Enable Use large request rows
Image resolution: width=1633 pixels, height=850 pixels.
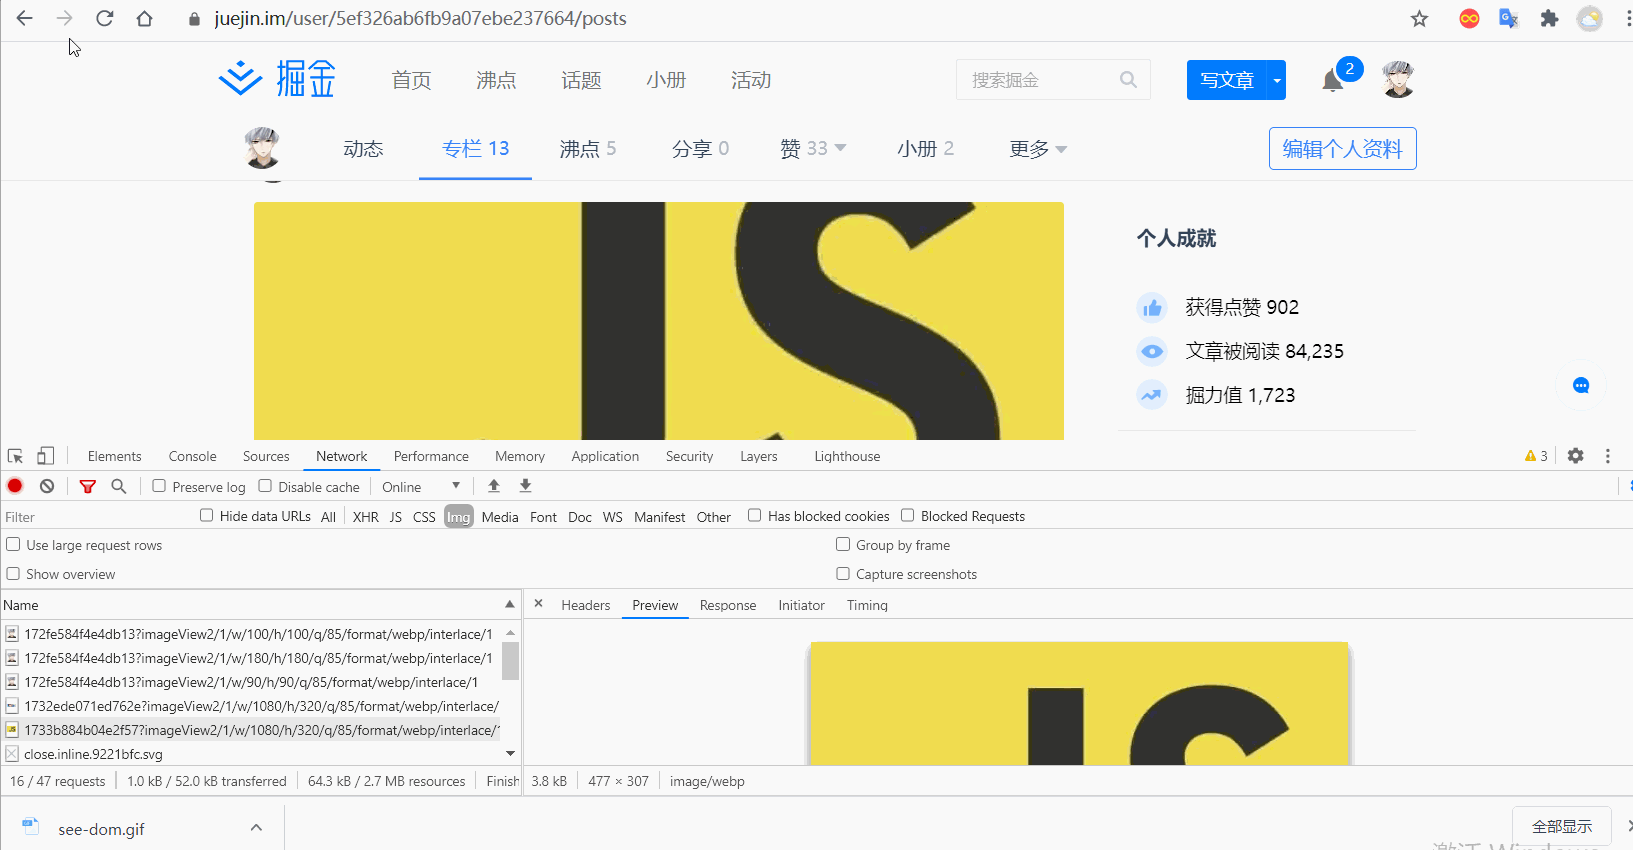point(14,544)
